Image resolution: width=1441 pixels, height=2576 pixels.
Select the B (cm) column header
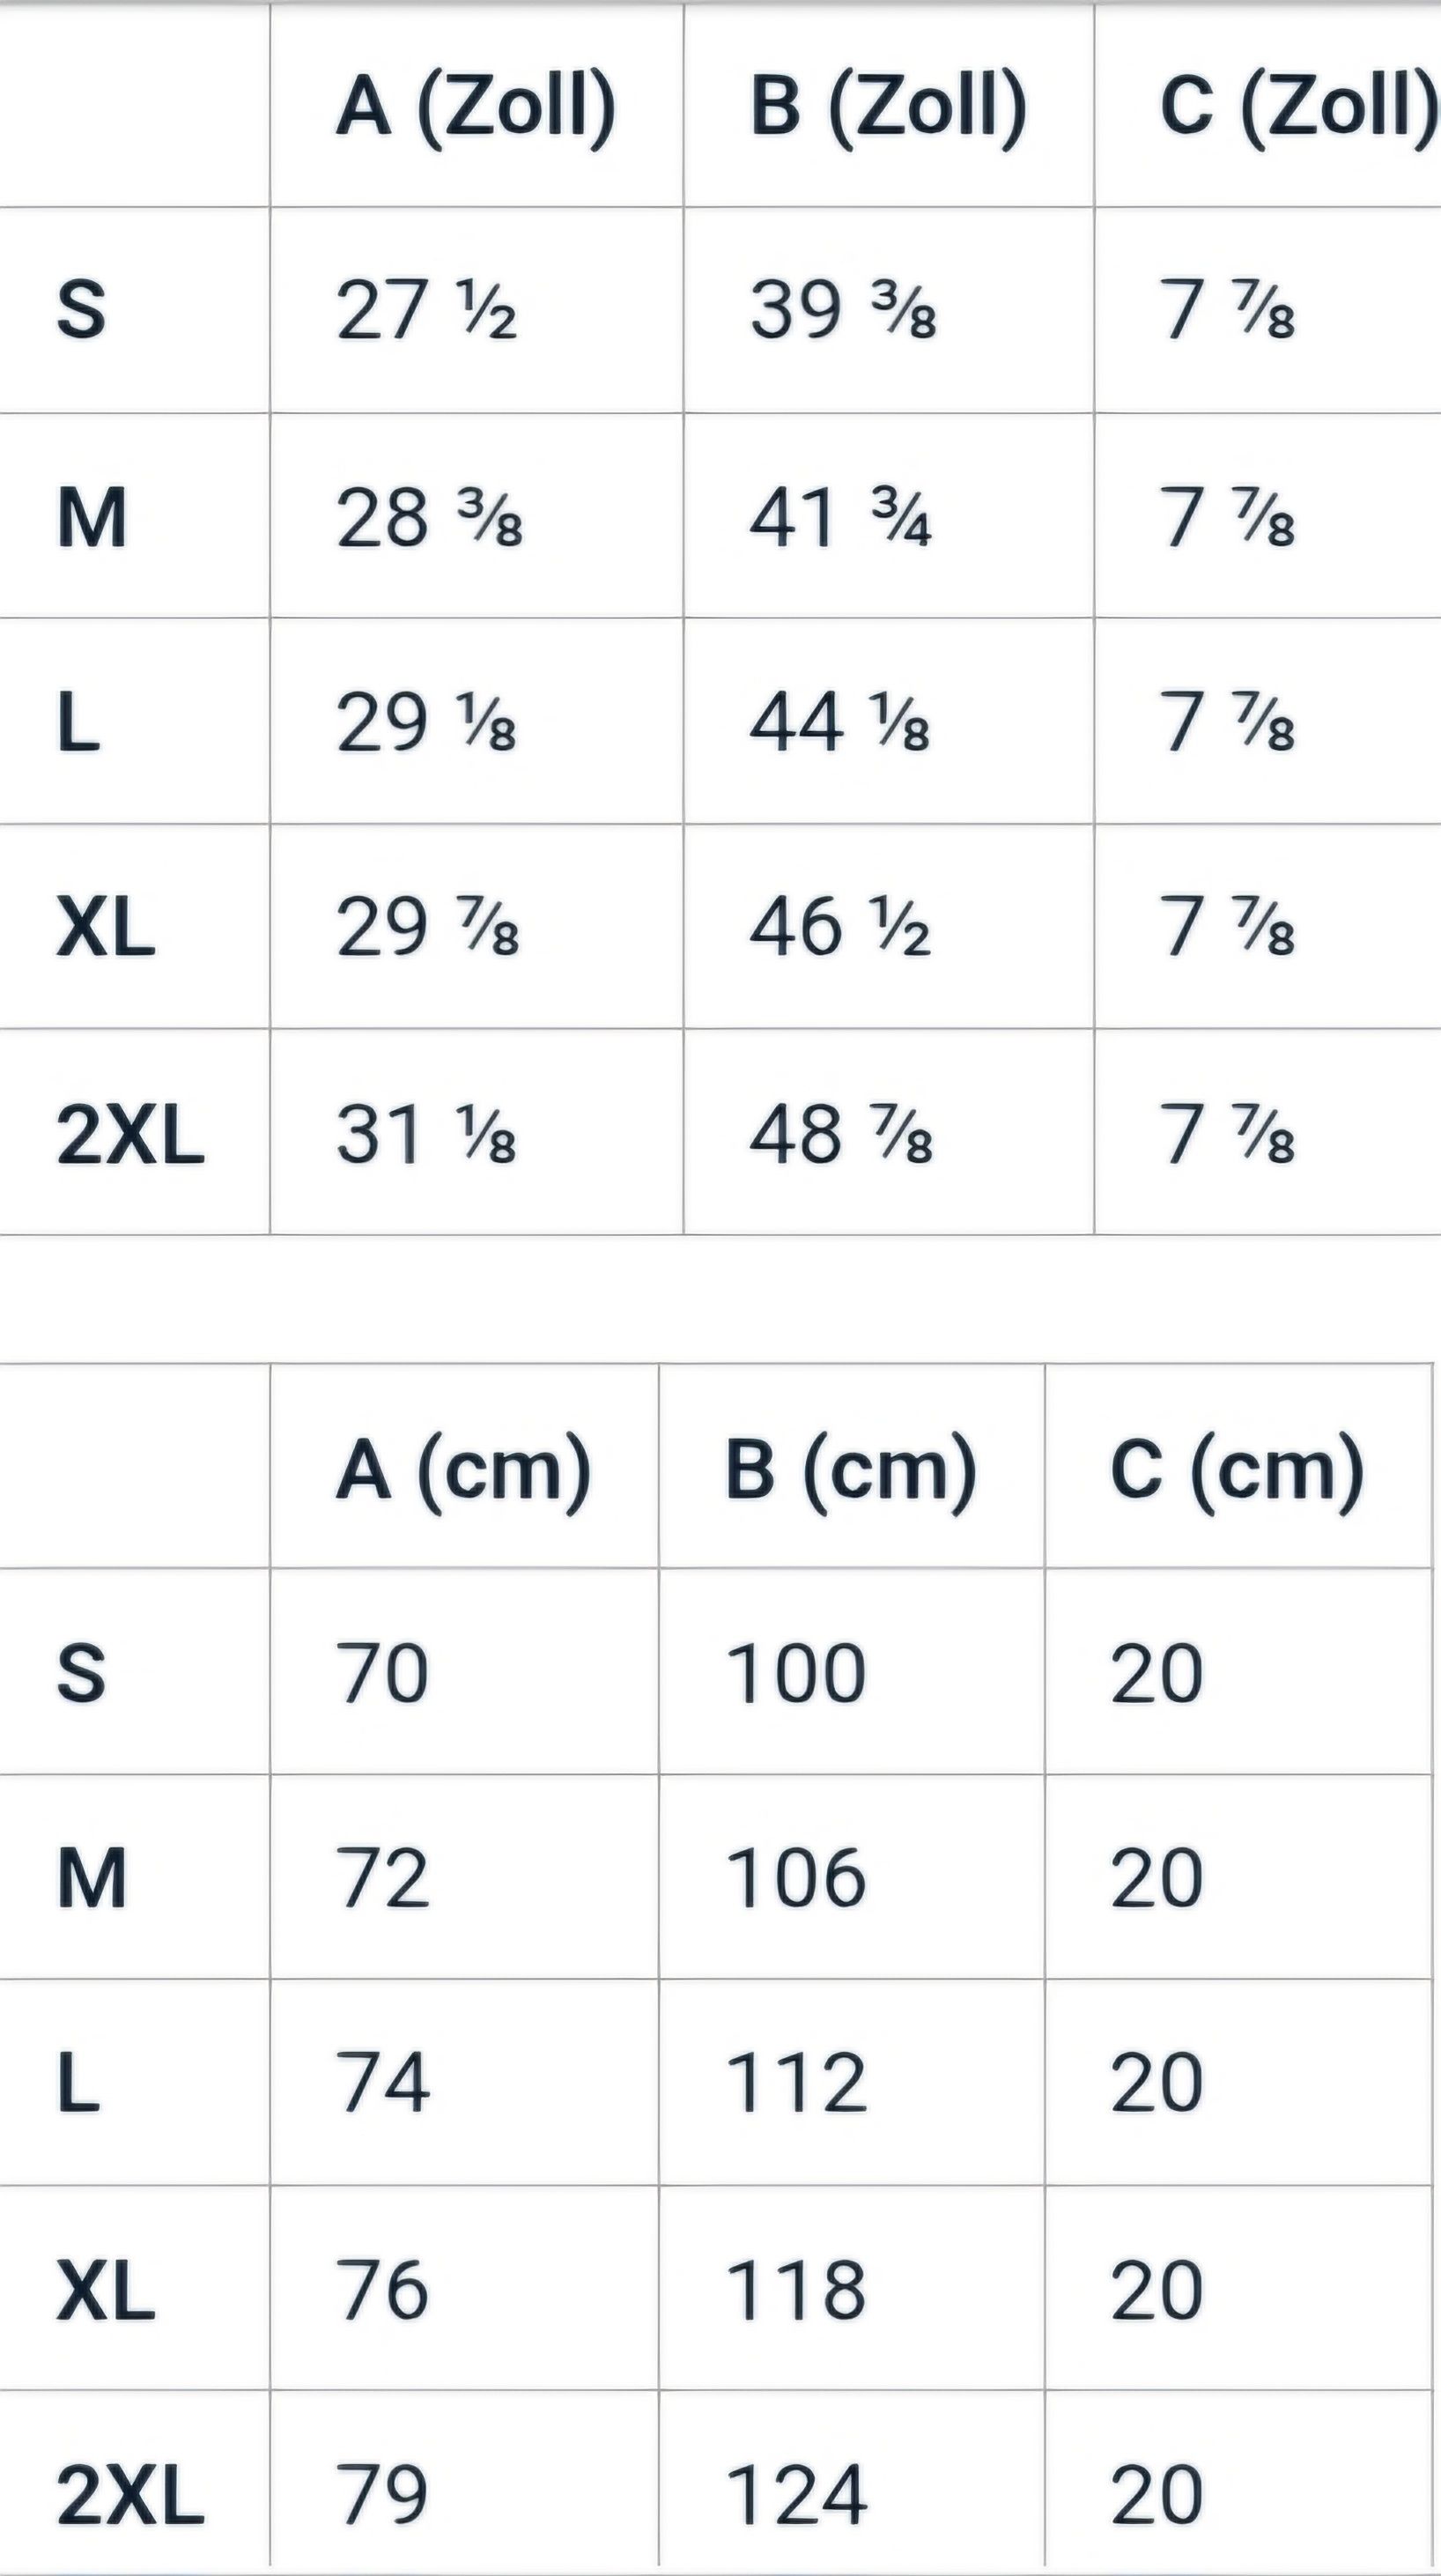click(x=851, y=1470)
